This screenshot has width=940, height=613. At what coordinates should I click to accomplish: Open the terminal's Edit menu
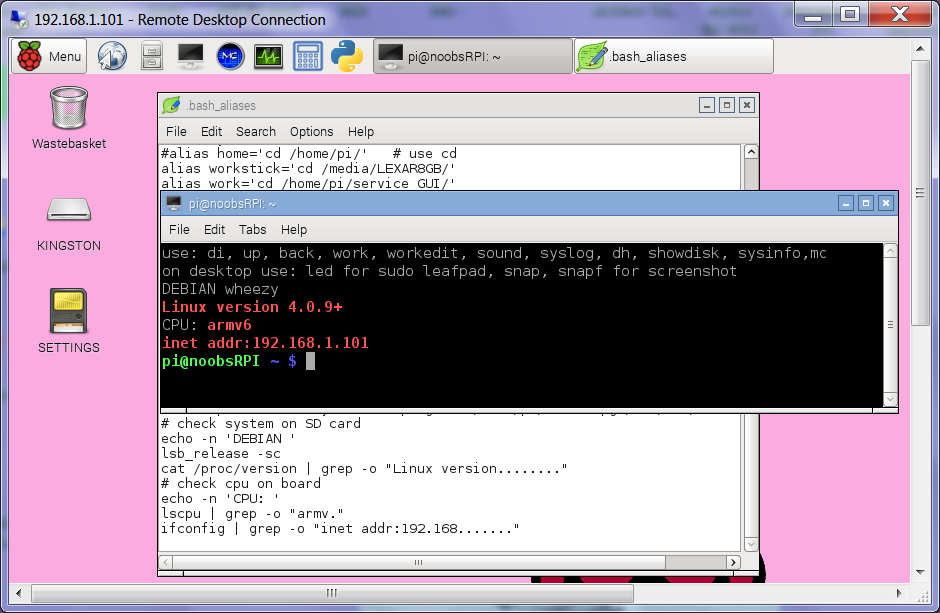click(214, 229)
